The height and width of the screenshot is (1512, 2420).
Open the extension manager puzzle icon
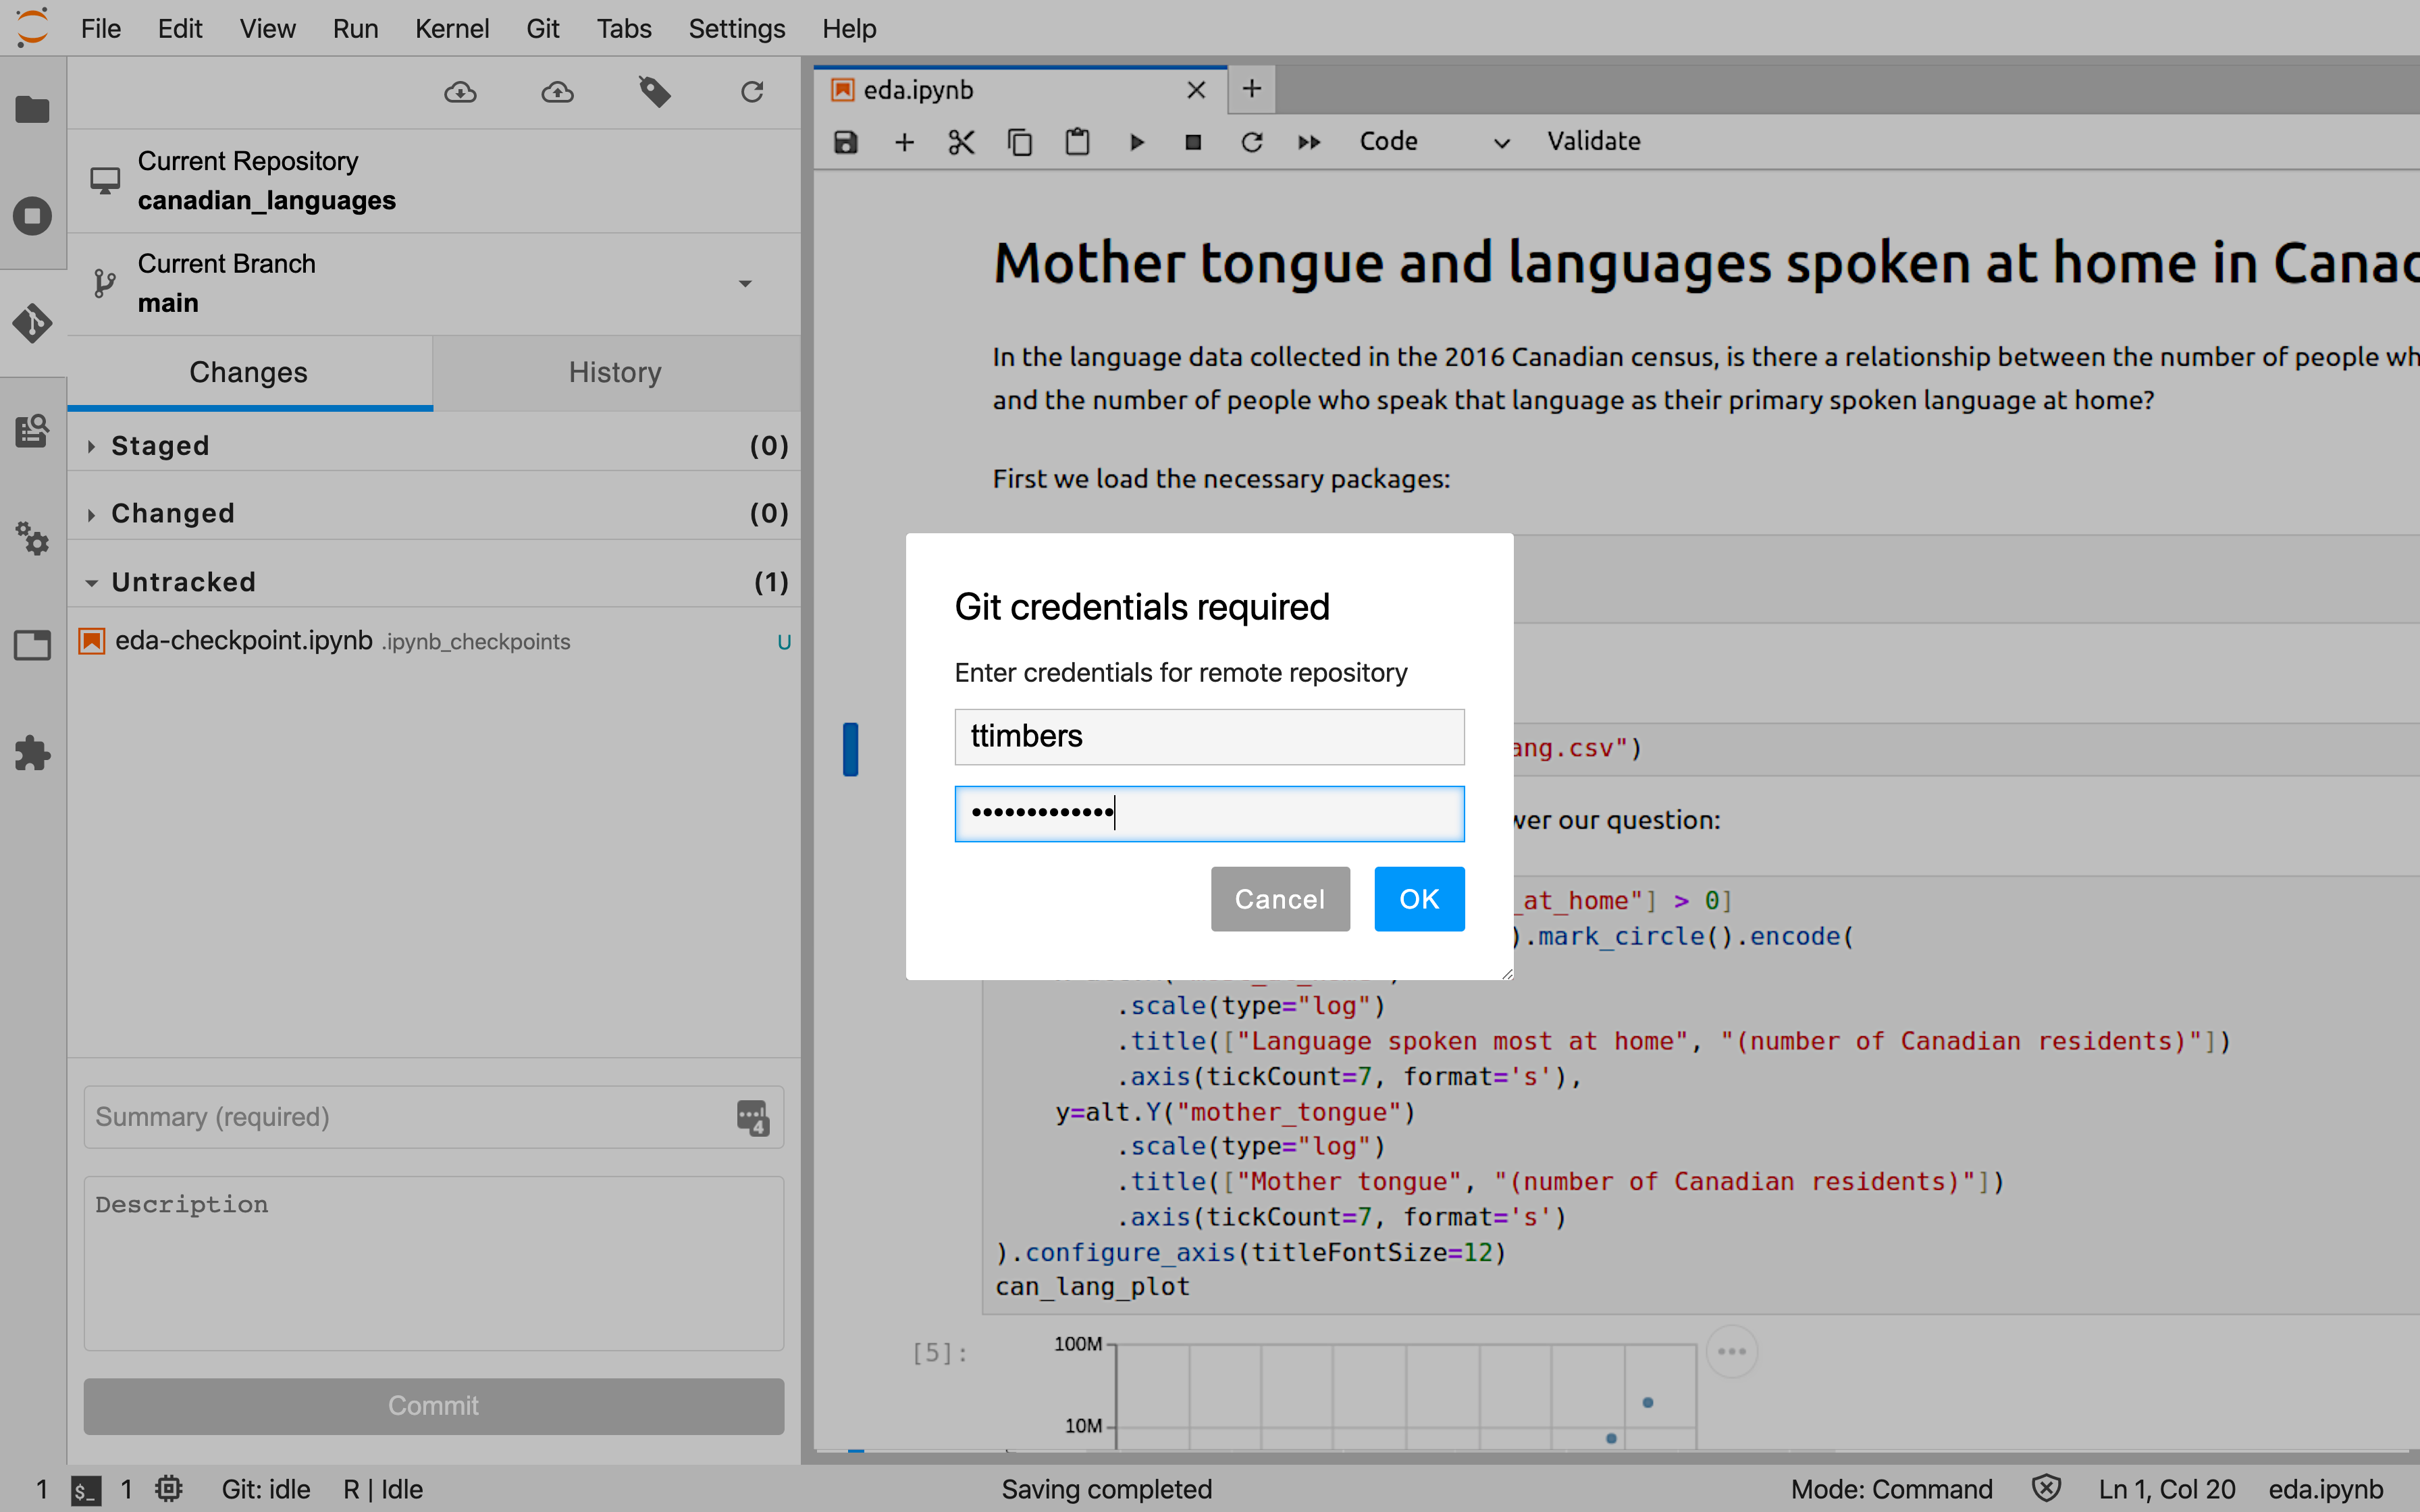32,753
